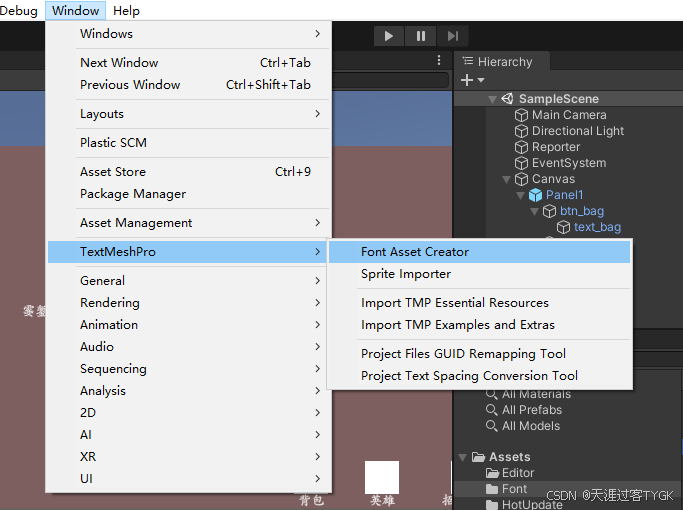Click the white square image above 英雄
683x510 pixels.
point(382,477)
